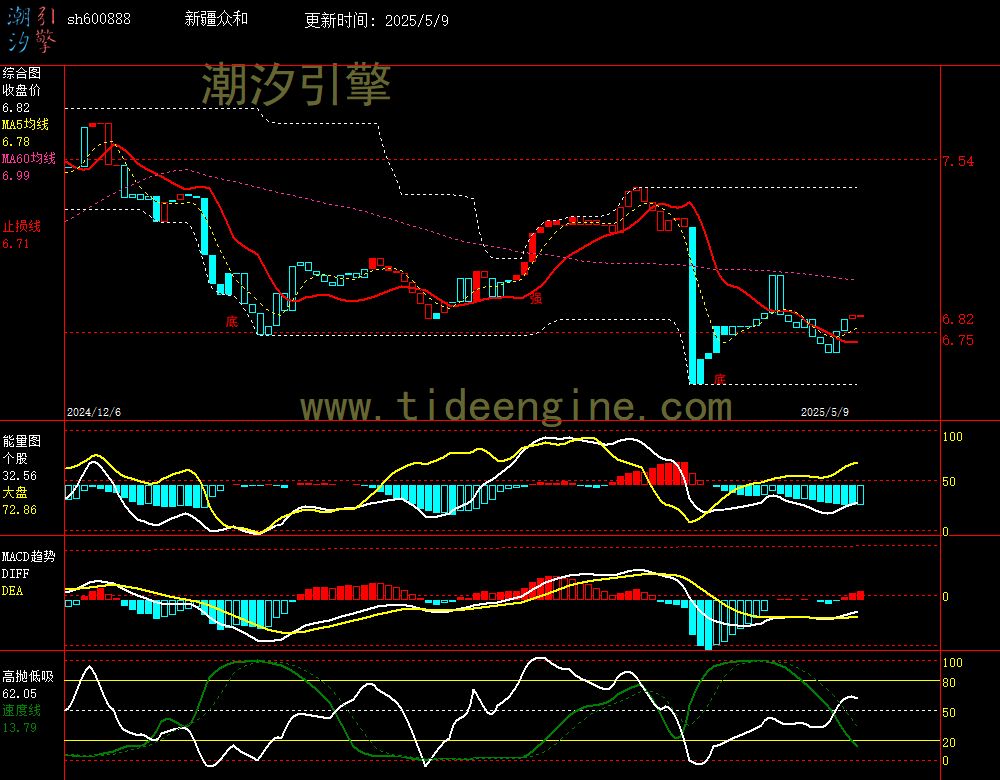Select the 综合图 panel label
The image size is (1000, 780).
(21, 73)
